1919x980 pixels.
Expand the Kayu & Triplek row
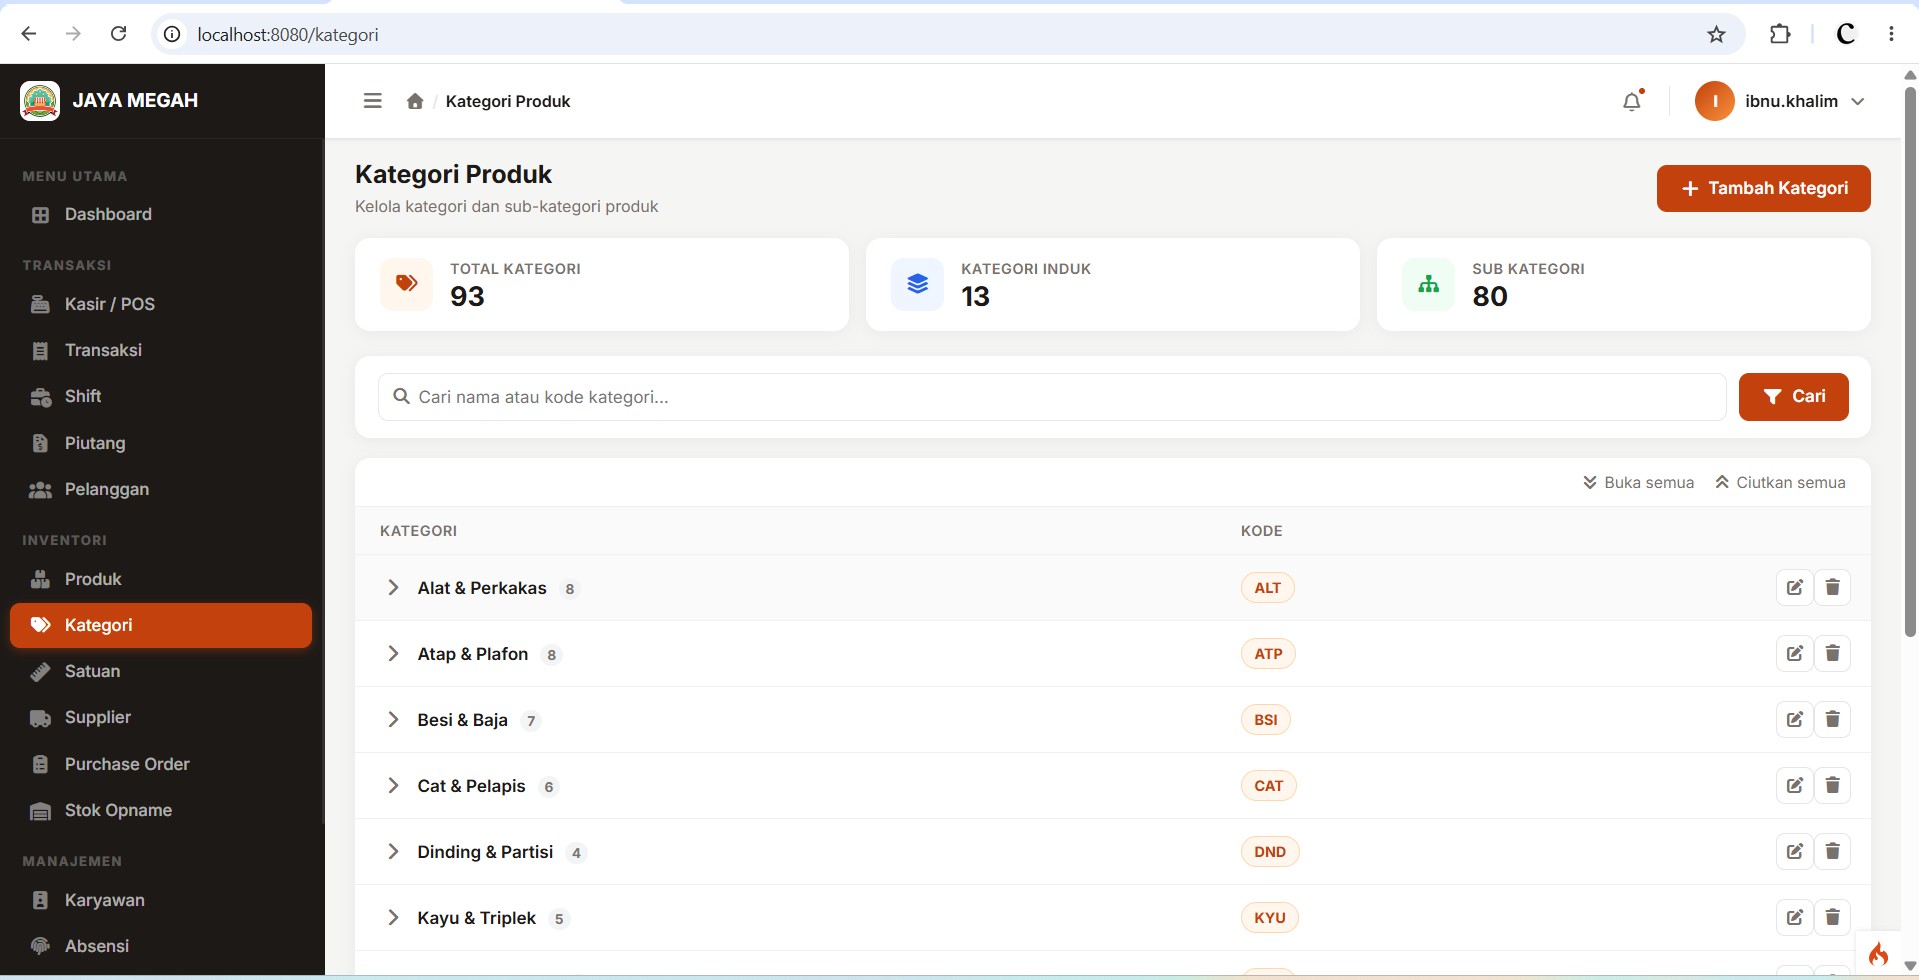pos(393,917)
